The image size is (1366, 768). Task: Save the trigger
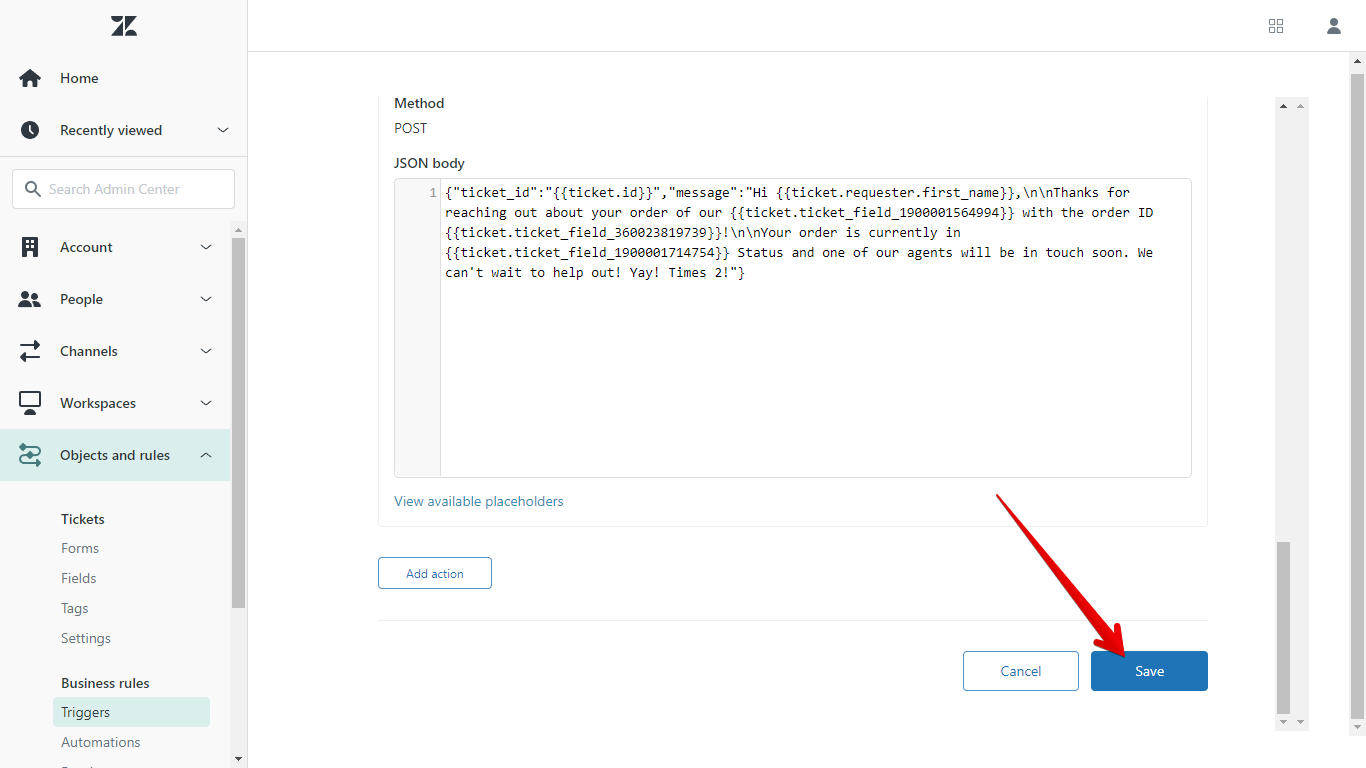click(1149, 671)
